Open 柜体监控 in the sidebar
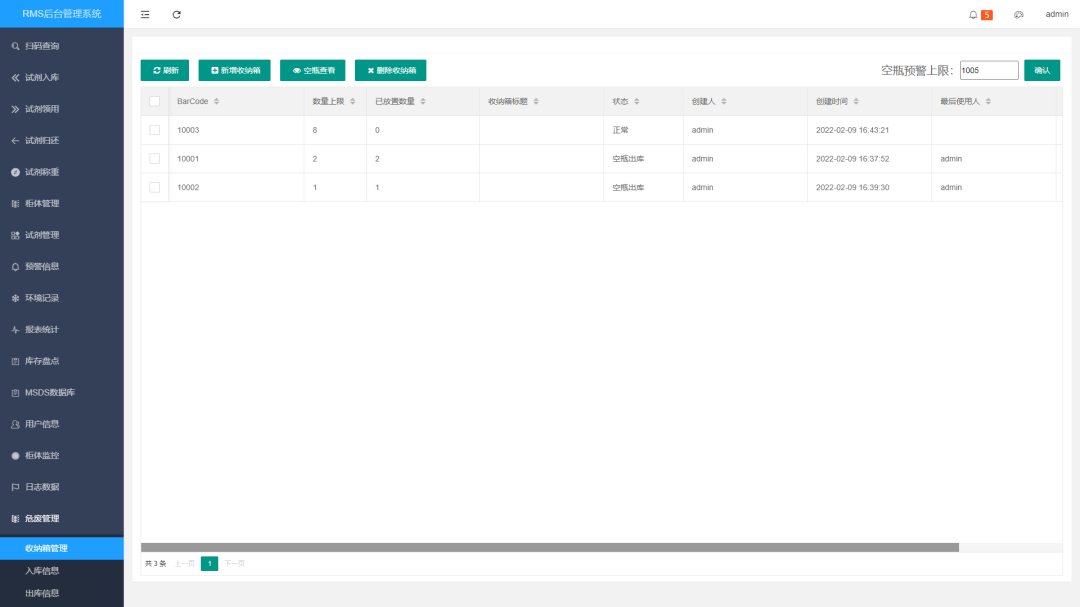1080x607 pixels. [62, 455]
